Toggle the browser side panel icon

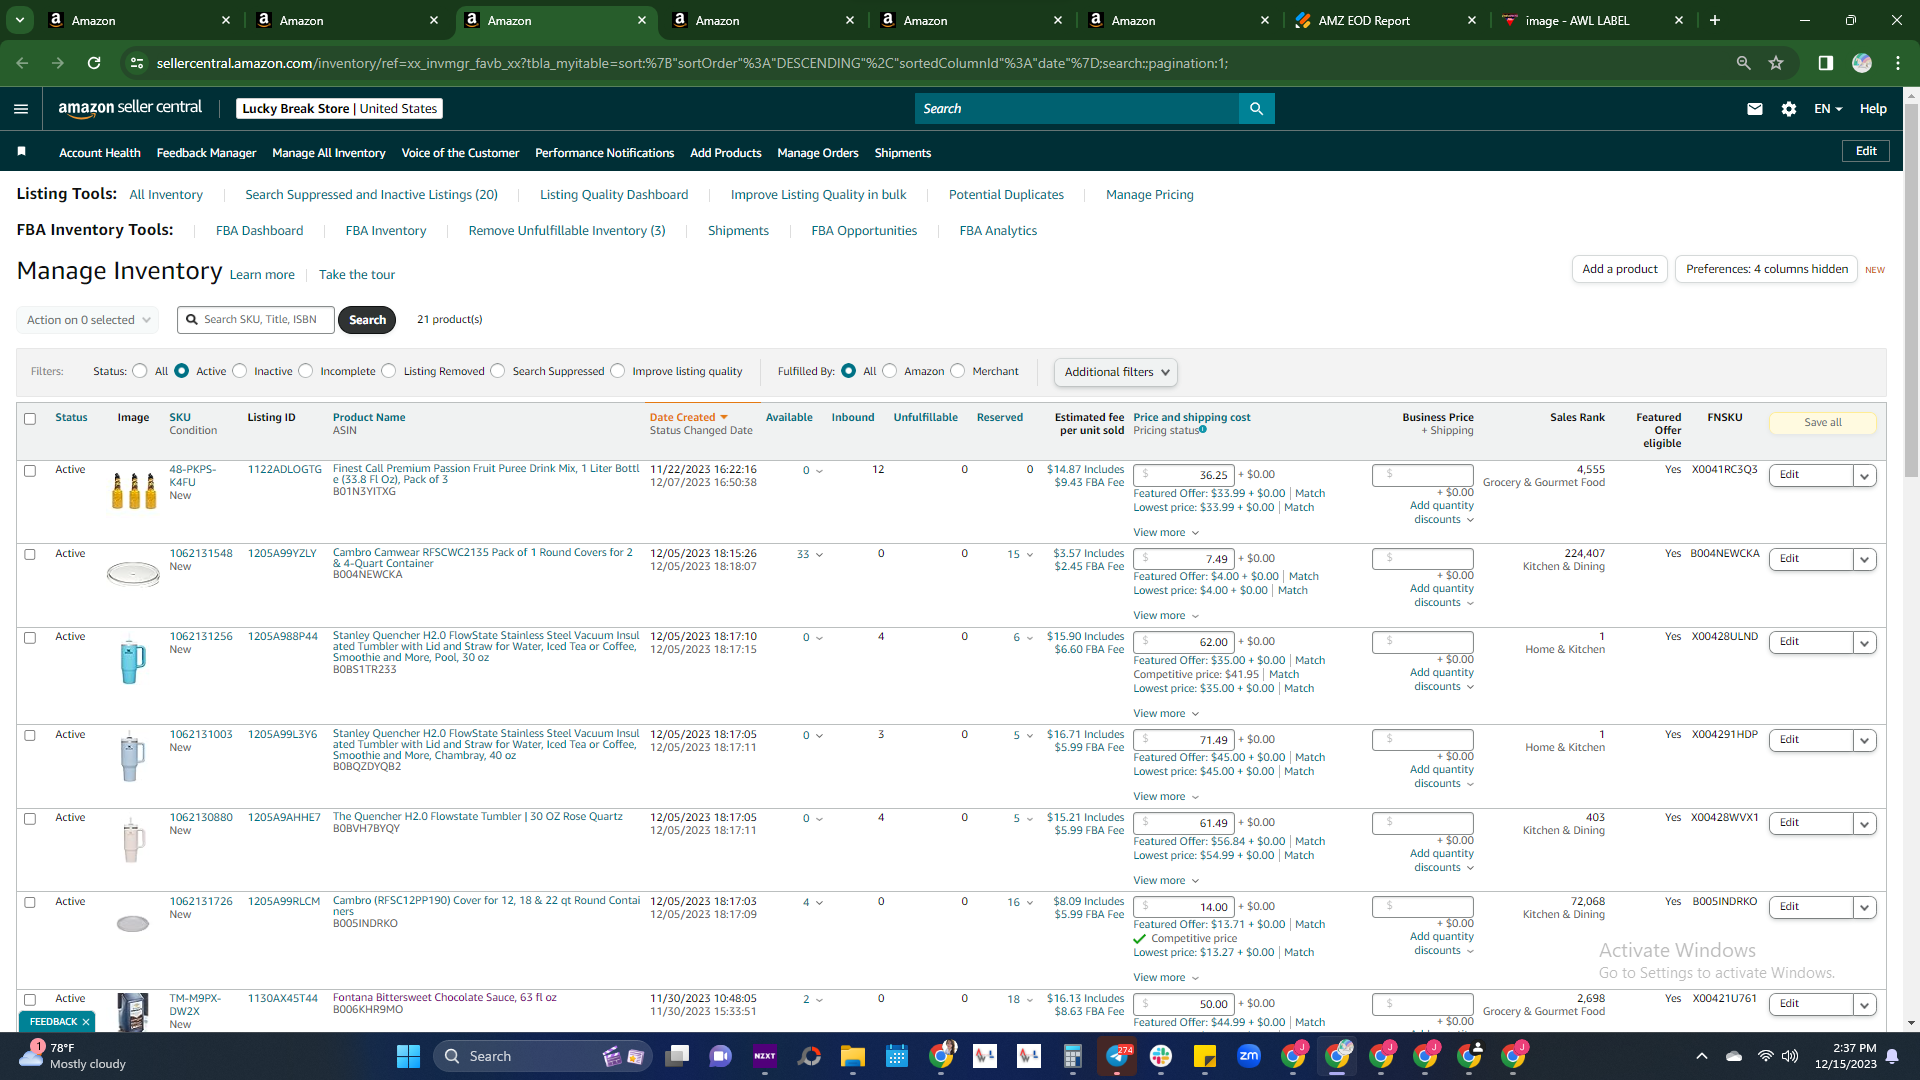[x=1825, y=63]
